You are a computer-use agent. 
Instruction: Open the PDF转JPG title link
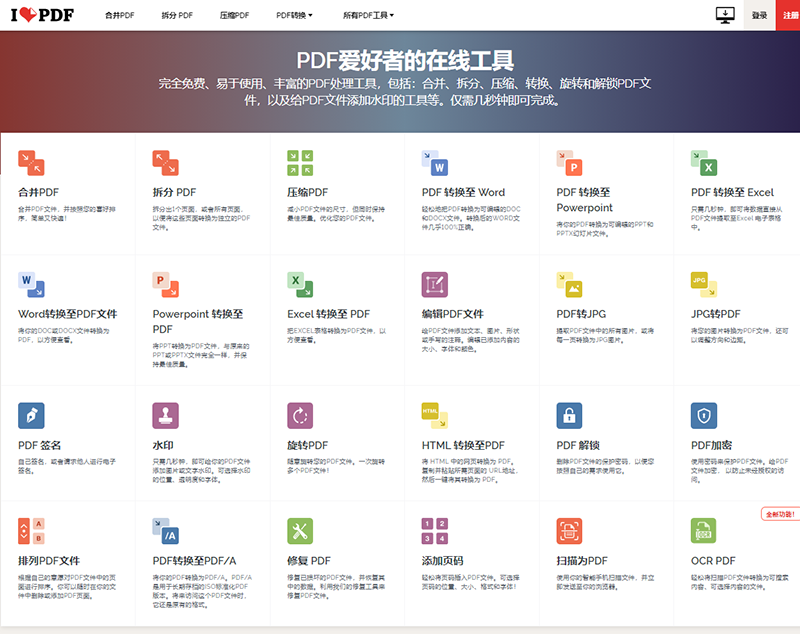[581, 314]
